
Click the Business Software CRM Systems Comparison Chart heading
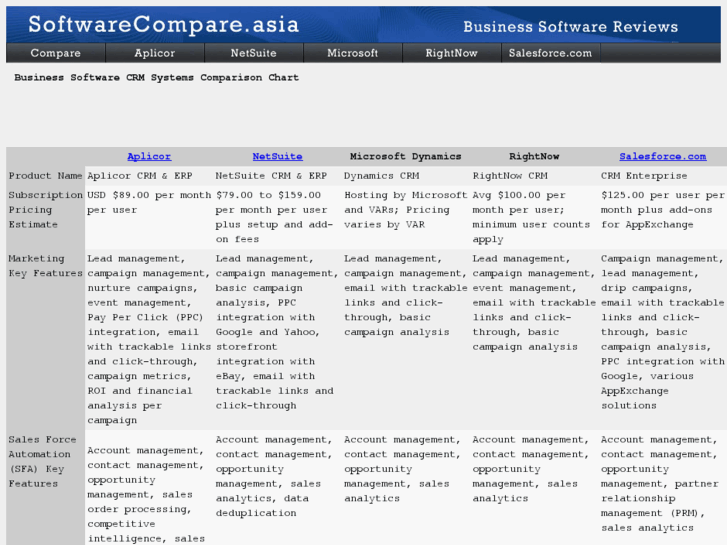click(156, 77)
